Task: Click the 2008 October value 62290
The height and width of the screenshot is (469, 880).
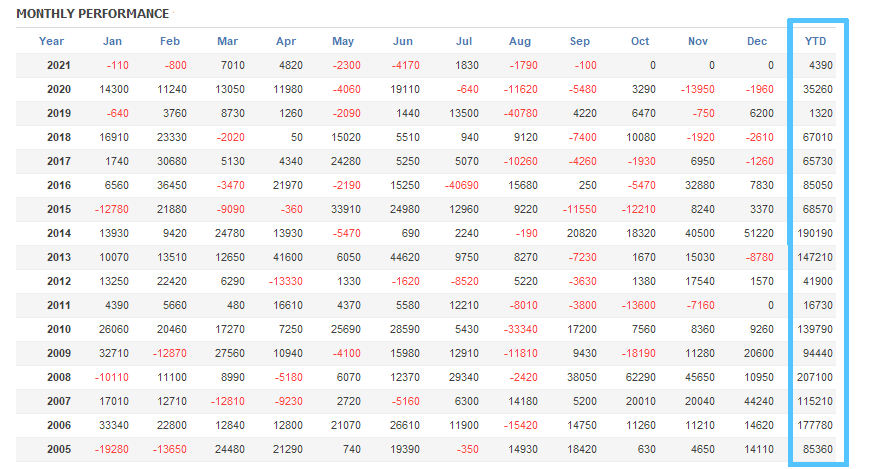Action: click(638, 377)
